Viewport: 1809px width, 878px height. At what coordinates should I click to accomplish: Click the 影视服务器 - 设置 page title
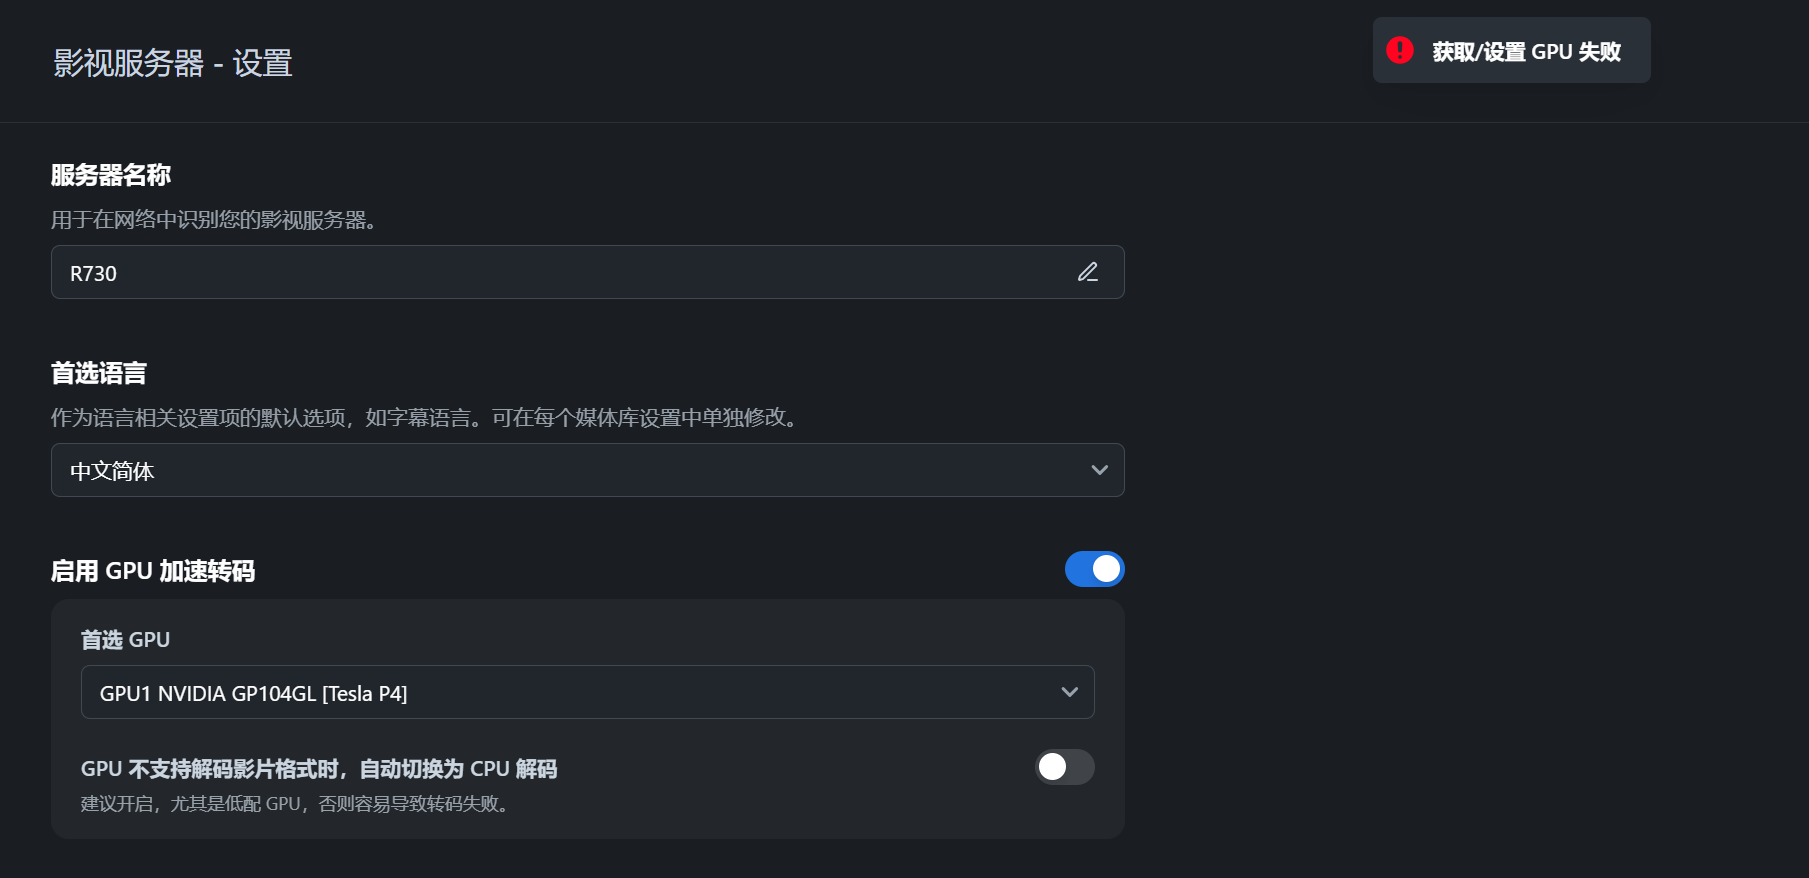[173, 62]
